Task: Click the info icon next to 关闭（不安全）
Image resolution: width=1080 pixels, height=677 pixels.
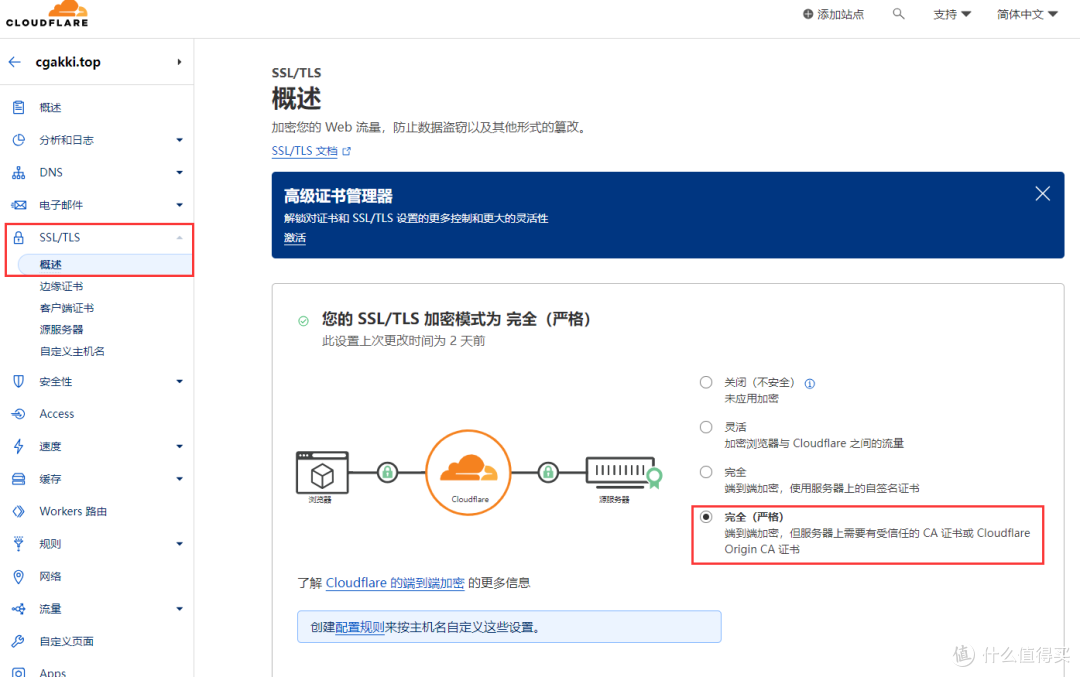Action: point(810,384)
